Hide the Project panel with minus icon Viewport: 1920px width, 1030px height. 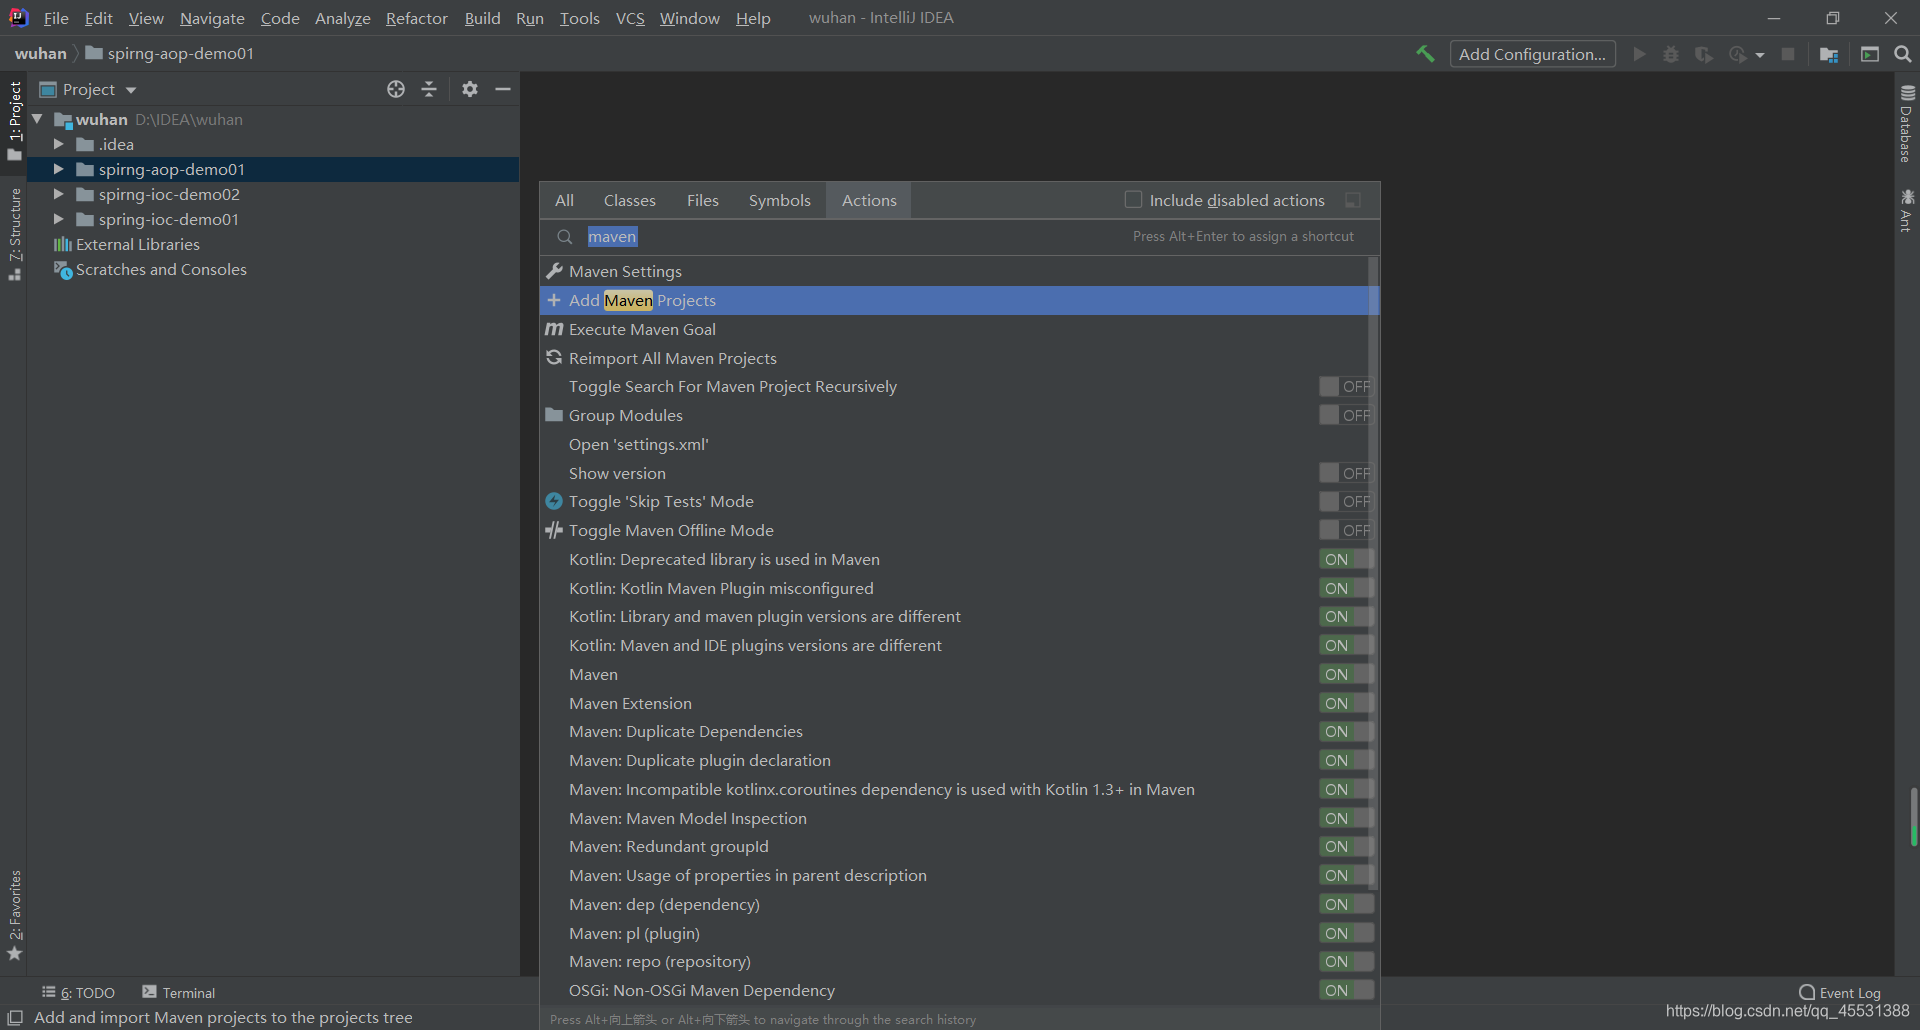pyautogui.click(x=503, y=89)
